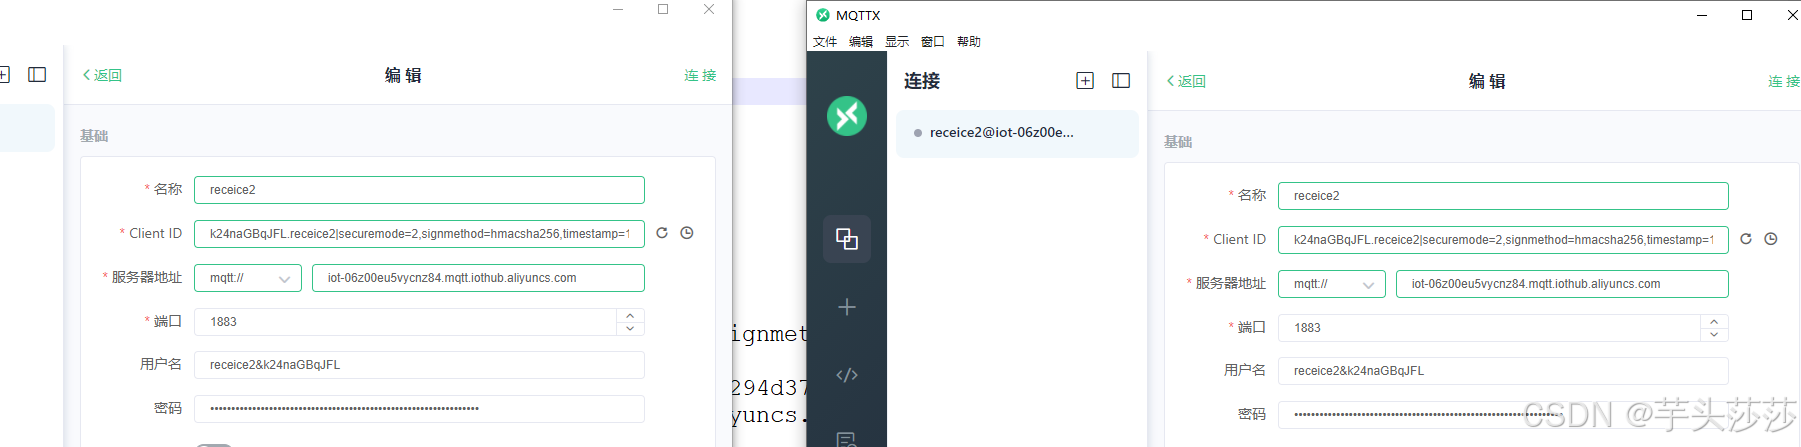
Task: Increase port value in left window
Action: [x=630, y=315]
